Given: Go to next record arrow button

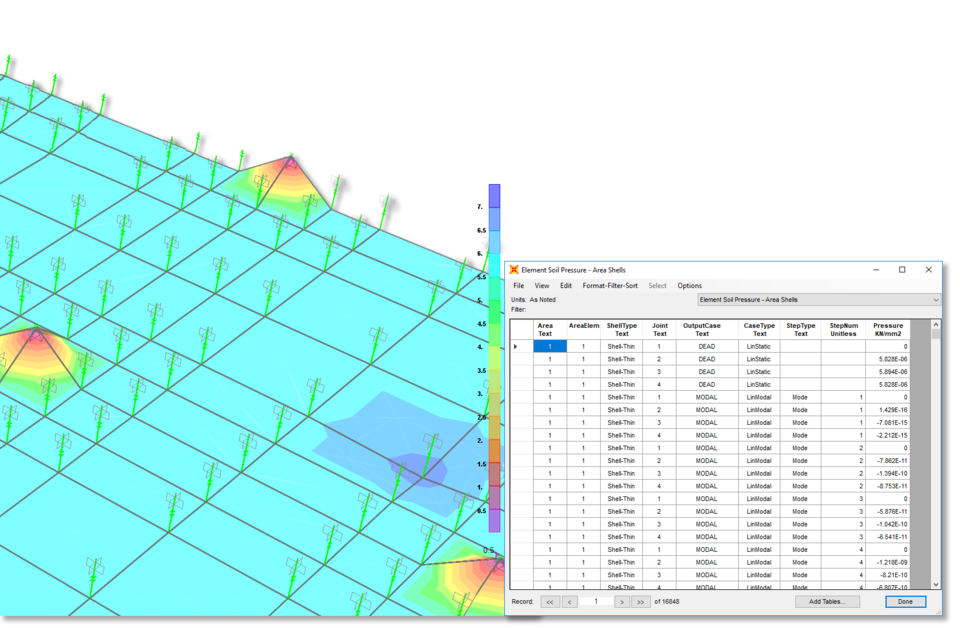Looking at the screenshot, I should coord(621,602).
